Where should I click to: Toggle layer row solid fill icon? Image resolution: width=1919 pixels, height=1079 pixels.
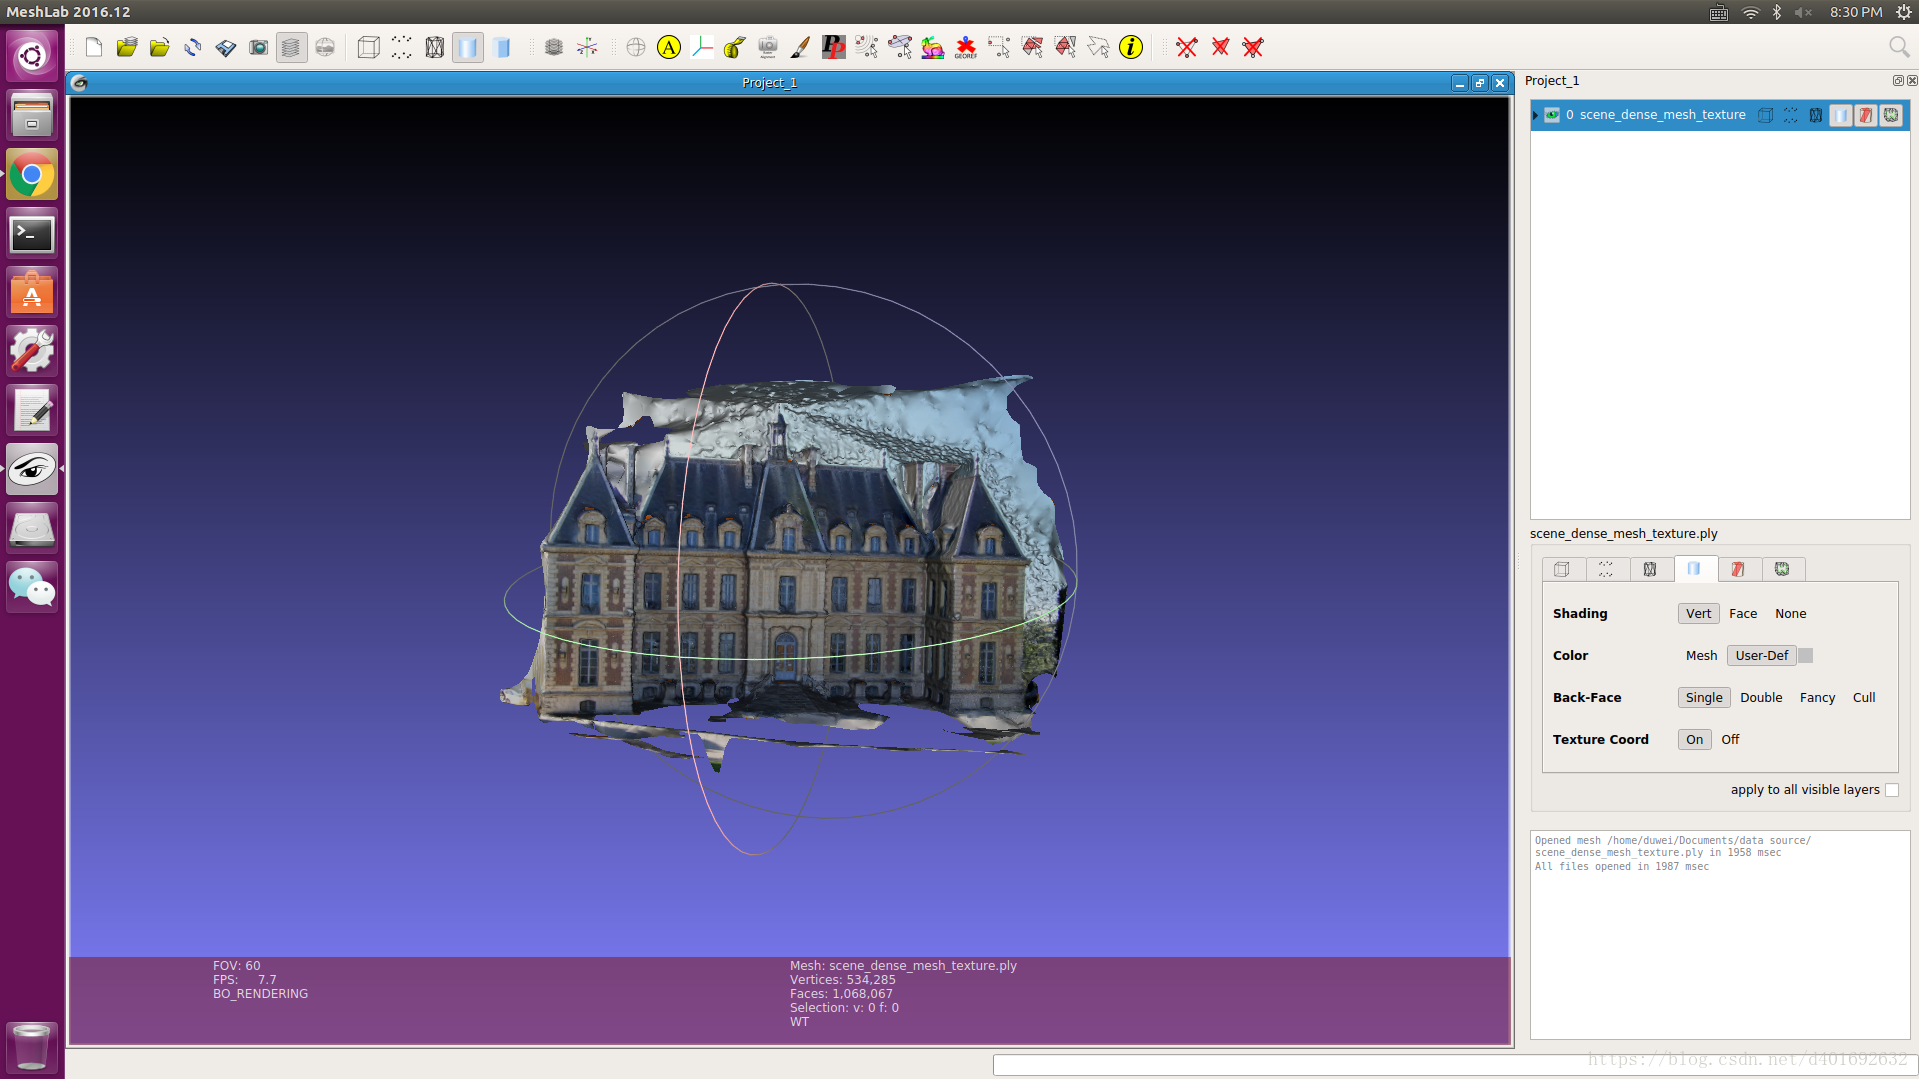click(x=1841, y=115)
